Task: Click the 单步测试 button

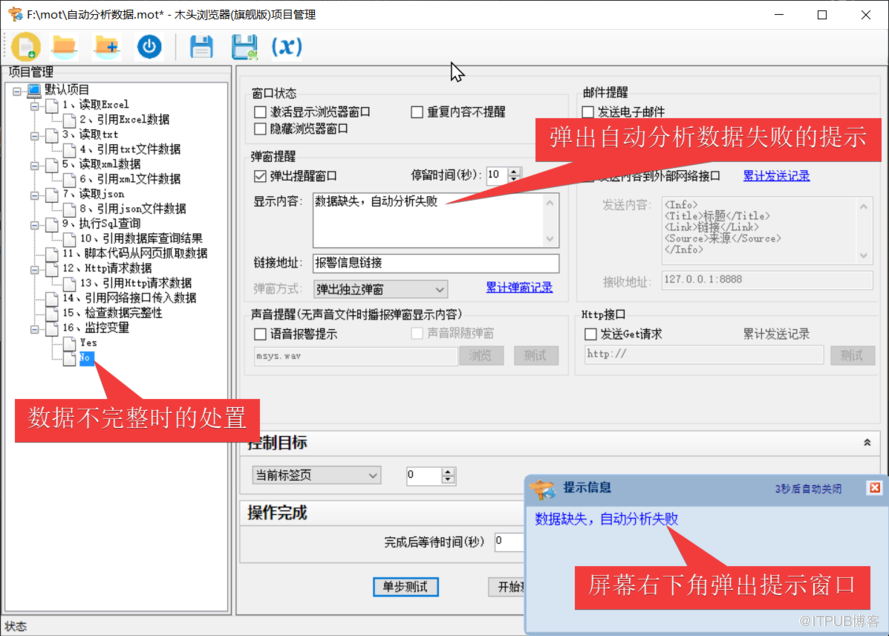Action: click(405, 587)
